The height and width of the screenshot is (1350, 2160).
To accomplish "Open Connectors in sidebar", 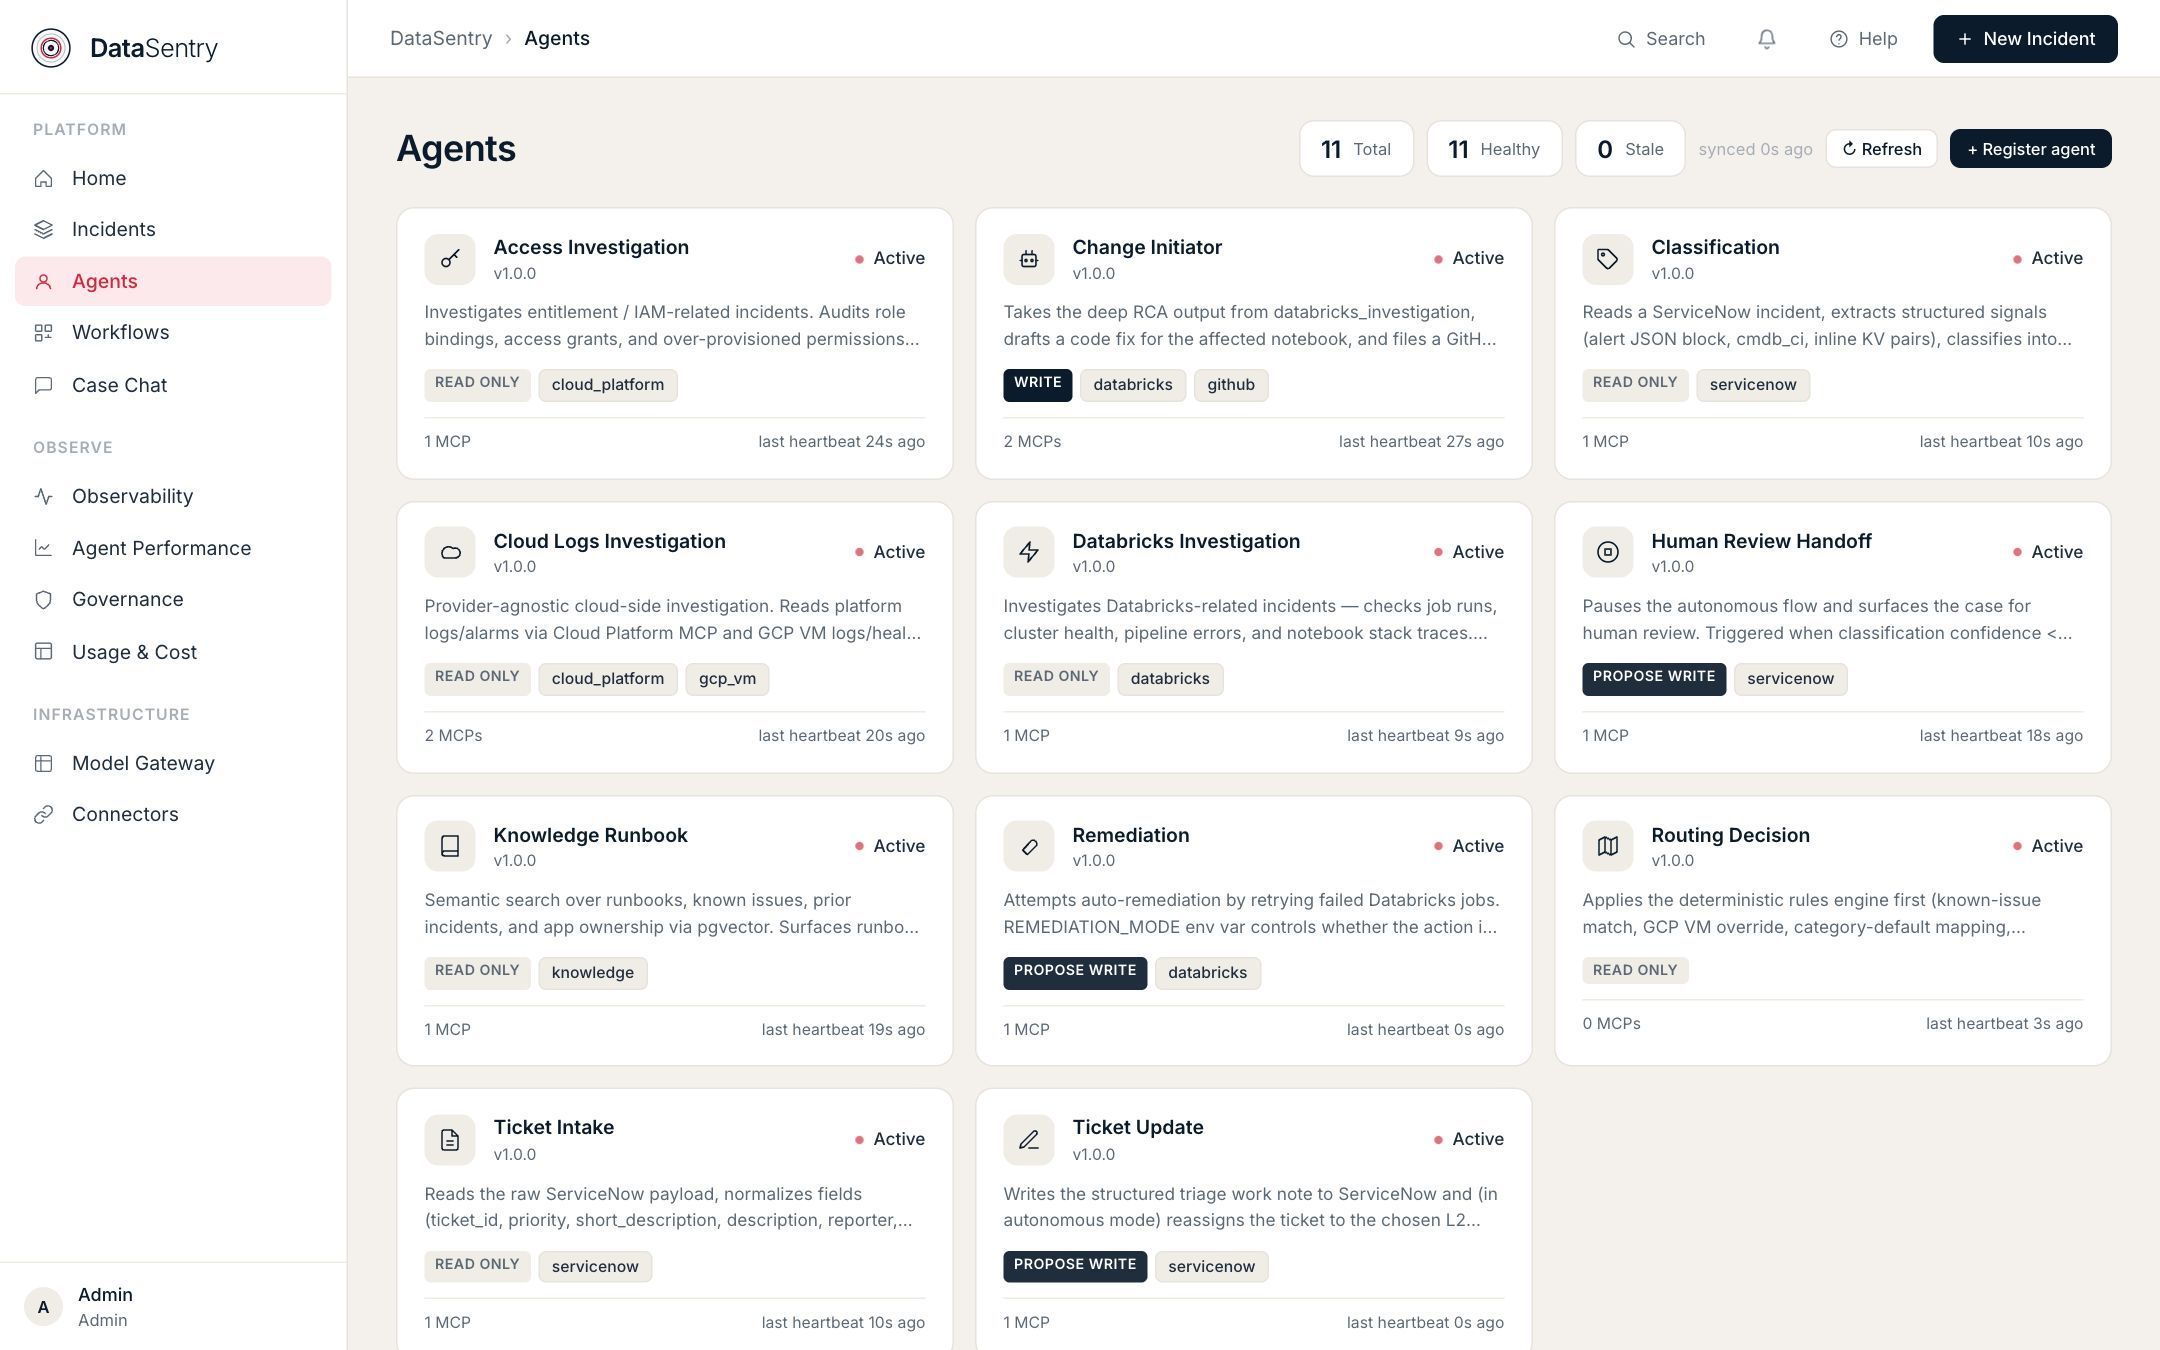I will pos(173,814).
